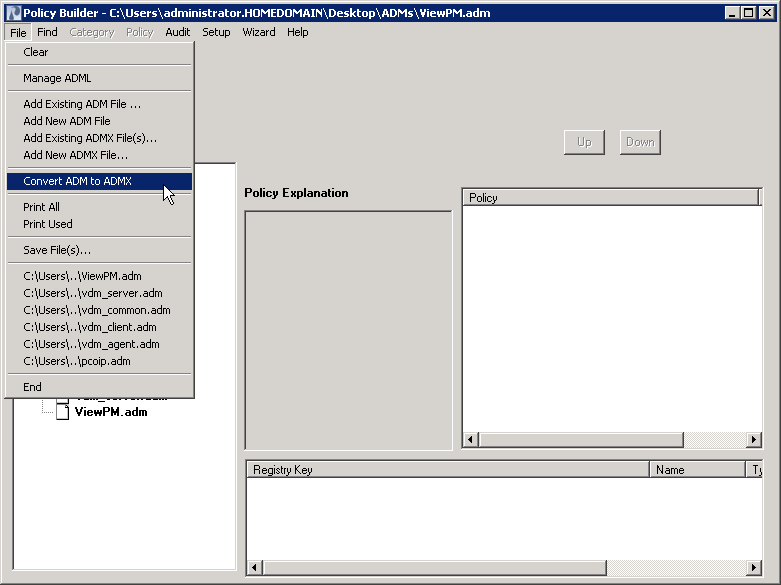The width and height of the screenshot is (781, 585).
Task: Click End to exit the application
Action: point(33,387)
